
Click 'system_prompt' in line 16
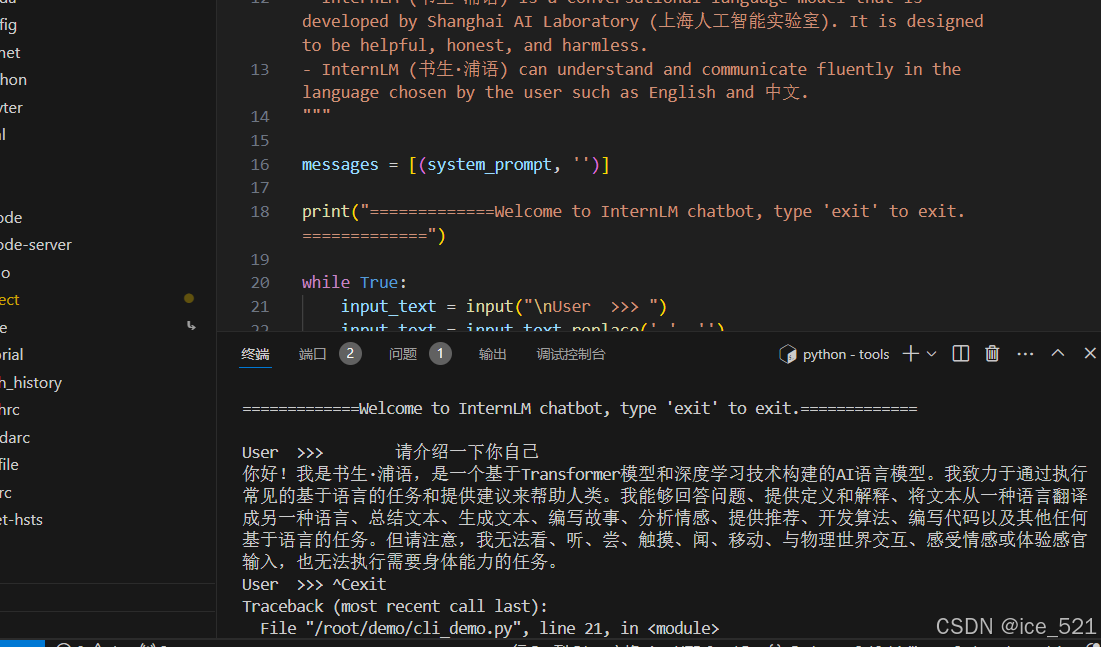tap(489, 164)
